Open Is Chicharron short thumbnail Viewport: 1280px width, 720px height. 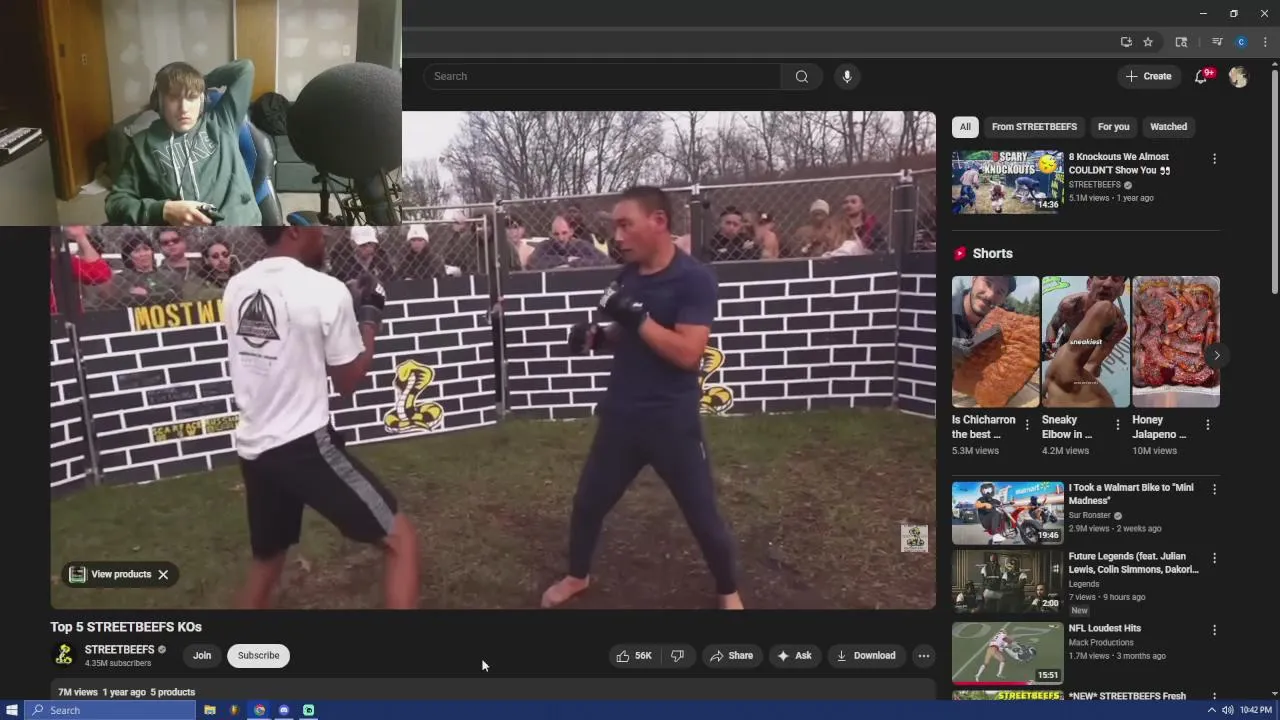tap(995, 342)
